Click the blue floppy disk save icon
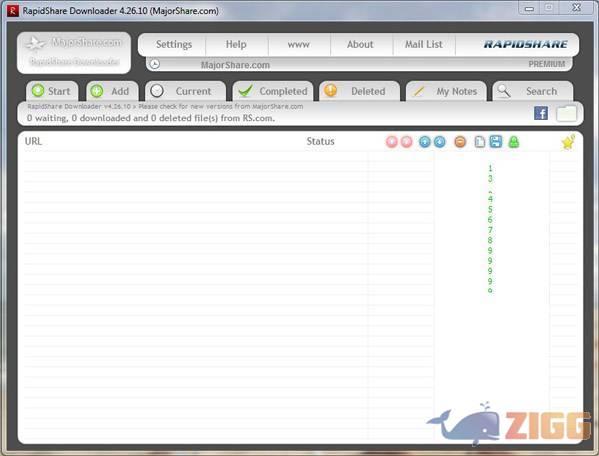 [496, 142]
